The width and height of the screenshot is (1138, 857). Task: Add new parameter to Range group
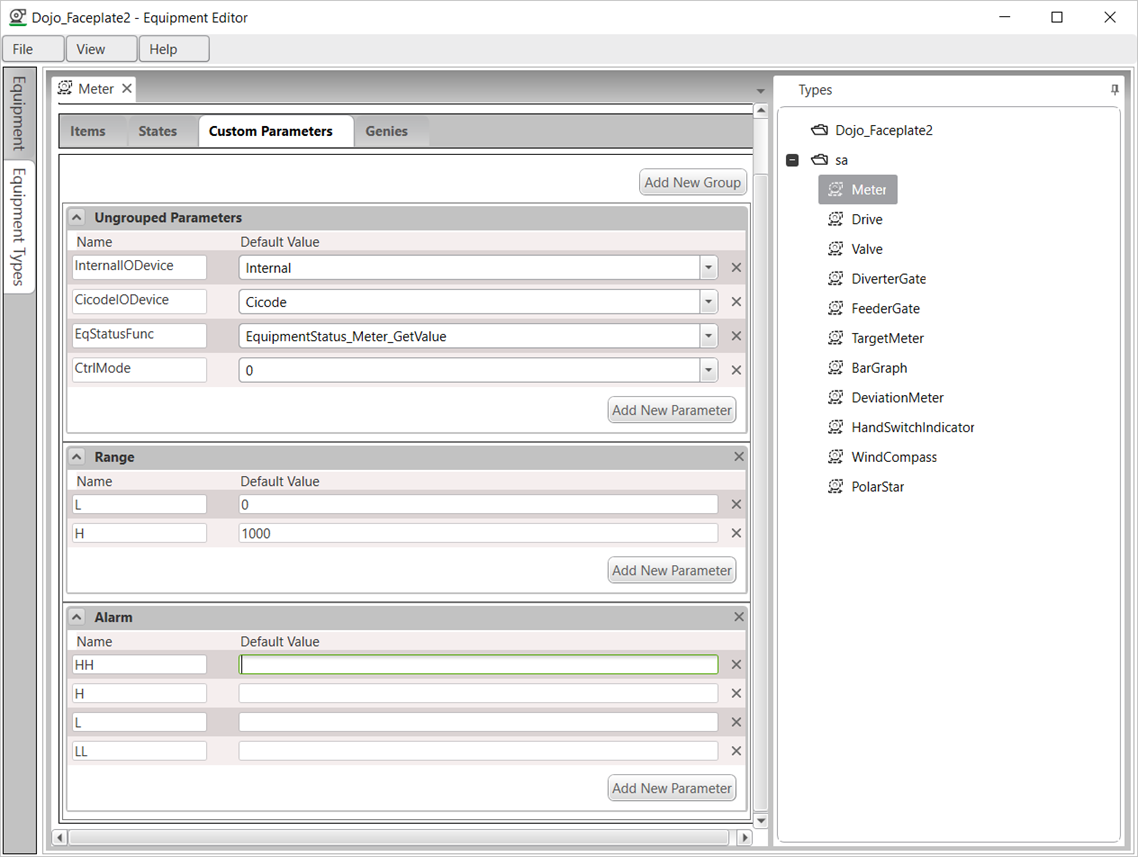click(x=672, y=571)
